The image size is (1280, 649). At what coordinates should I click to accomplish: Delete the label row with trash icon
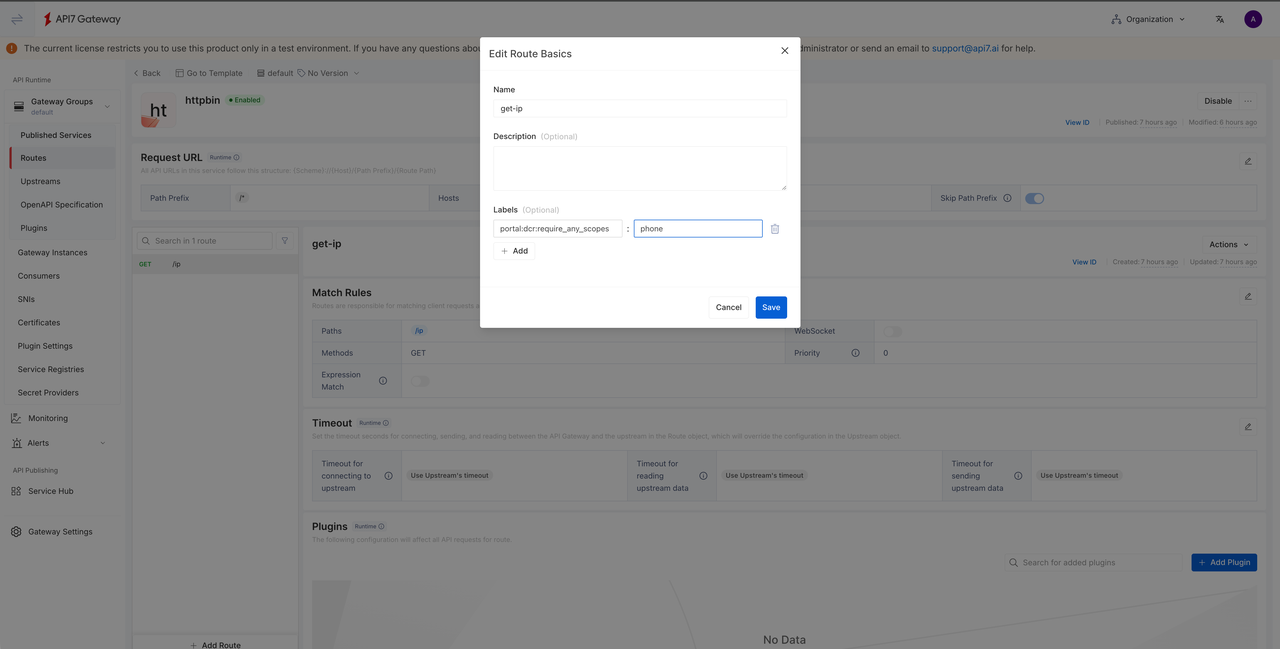[x=774, y=229]
